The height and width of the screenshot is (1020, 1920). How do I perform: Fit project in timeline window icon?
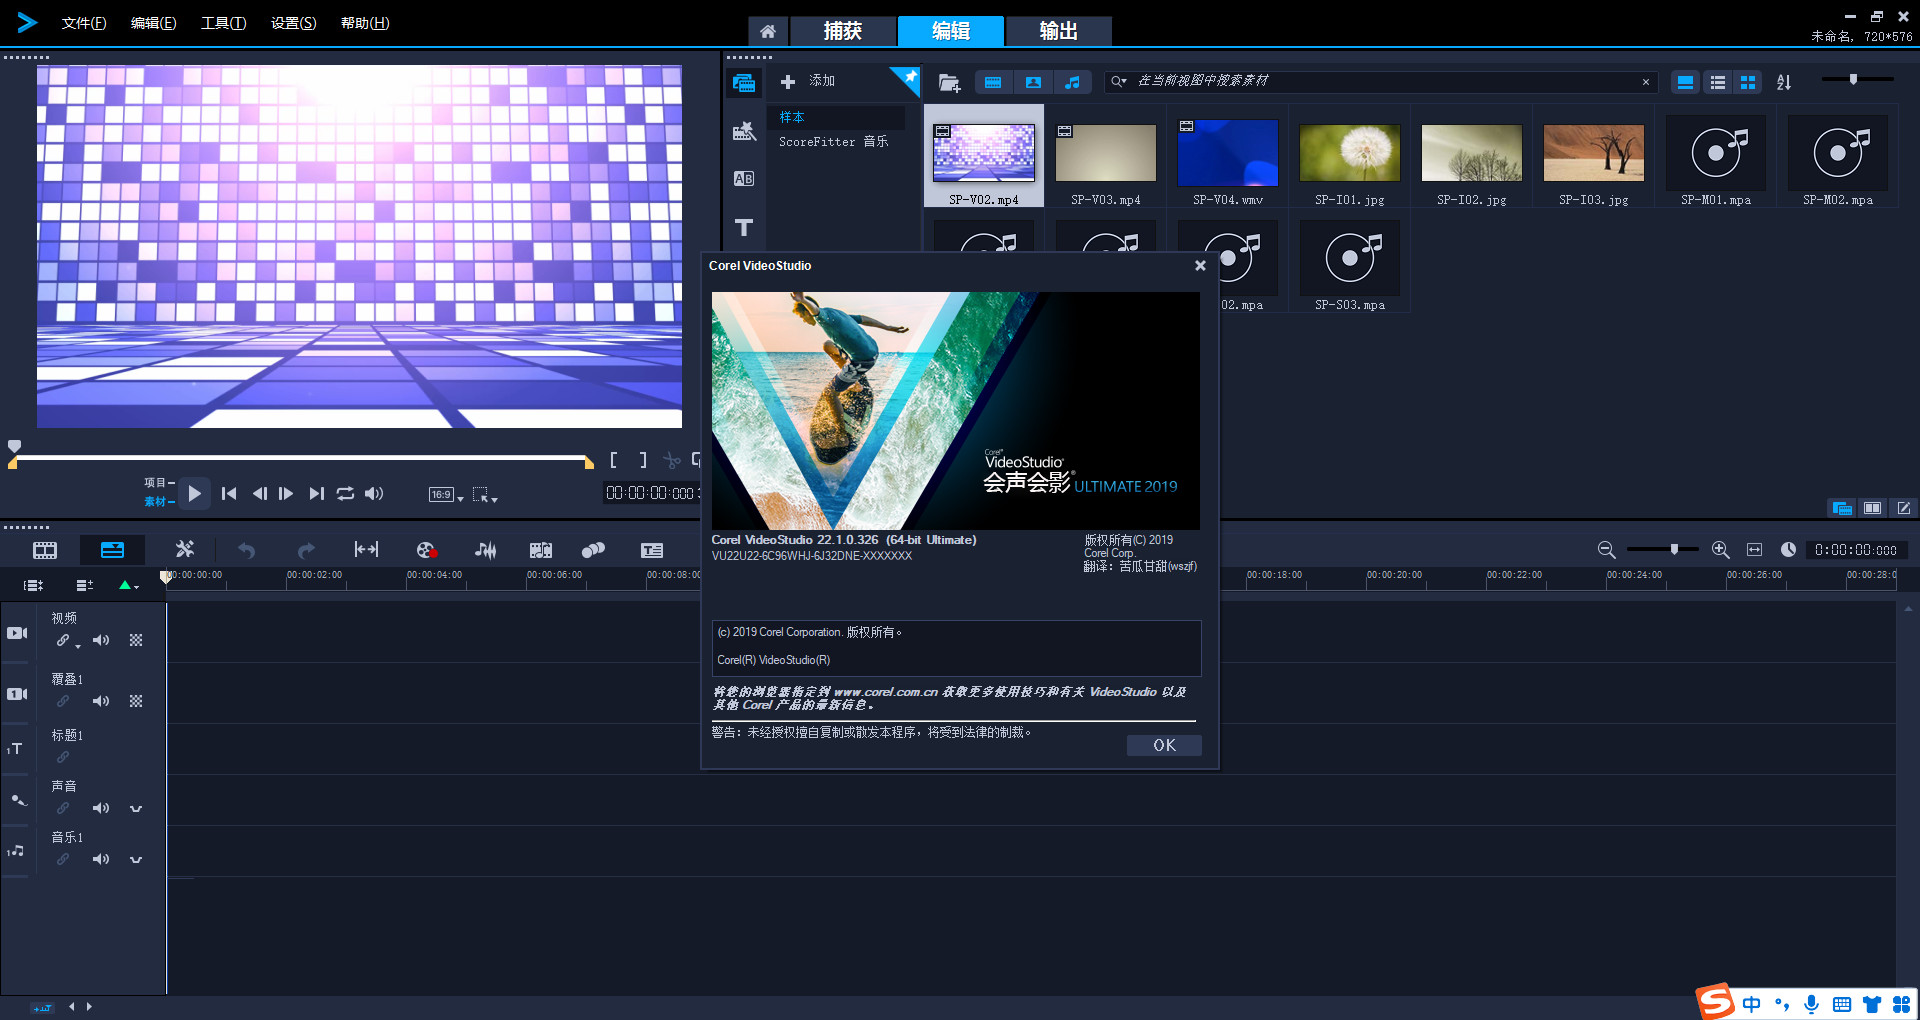pyautogui.click(x=1754, y=550)
